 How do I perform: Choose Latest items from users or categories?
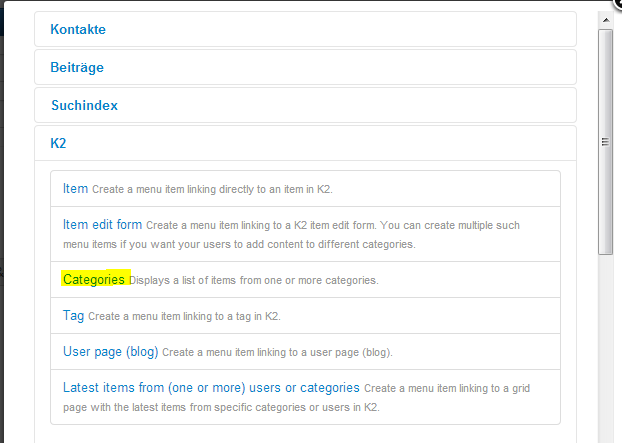pos(211,387)
